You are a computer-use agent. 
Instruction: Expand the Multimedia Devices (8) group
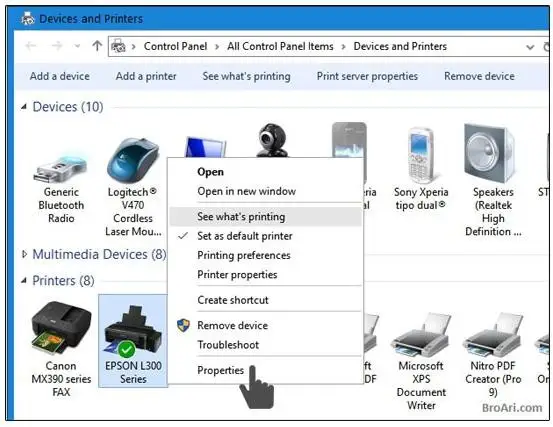(24, 254)
